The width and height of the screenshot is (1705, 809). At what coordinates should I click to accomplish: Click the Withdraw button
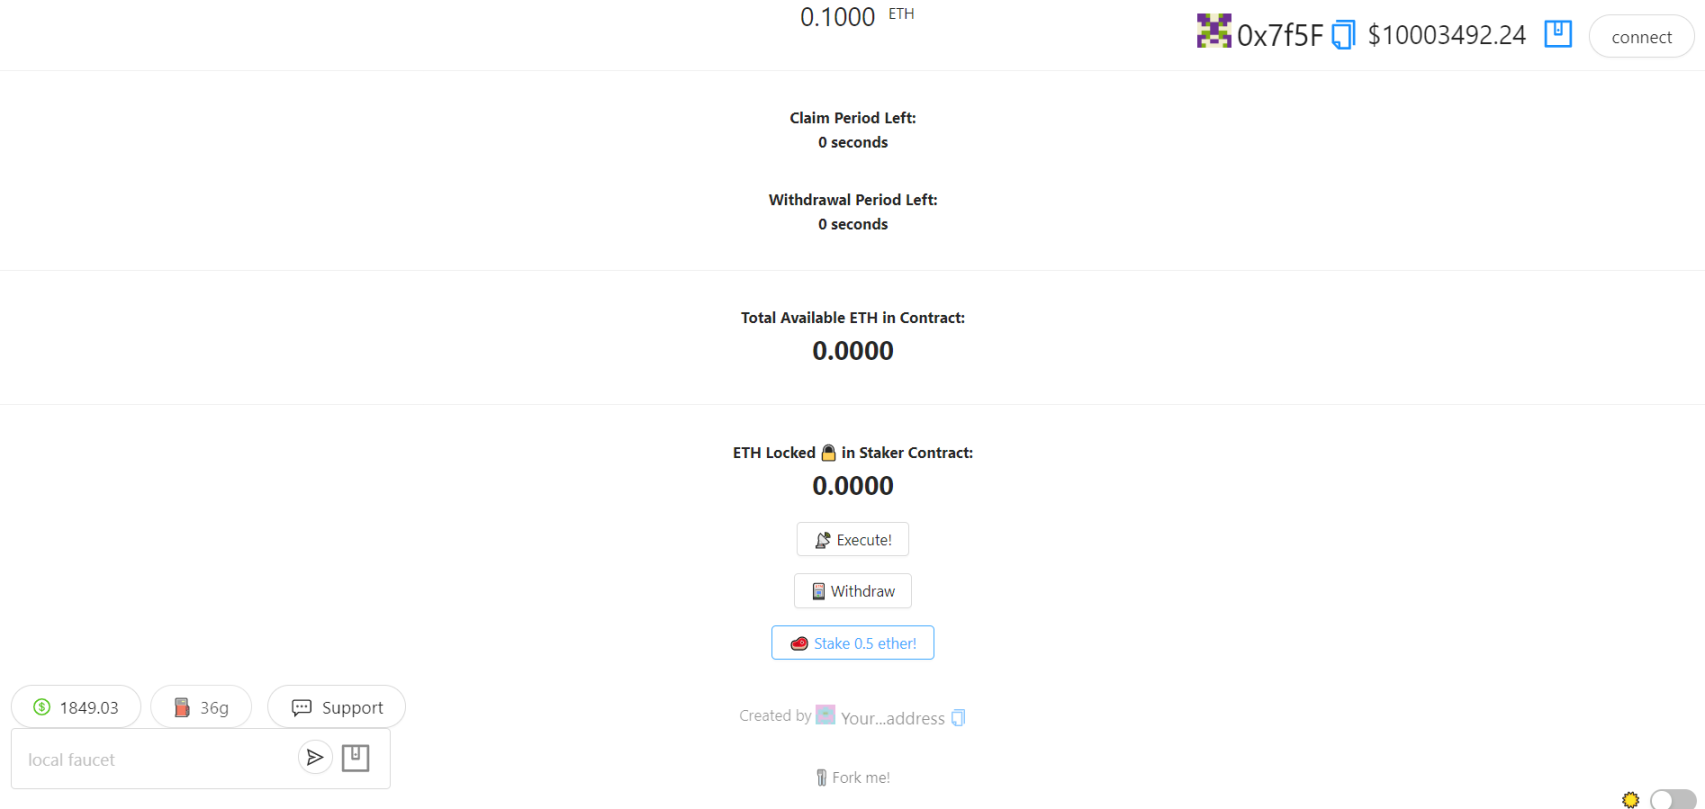click(x=853, y=591)
